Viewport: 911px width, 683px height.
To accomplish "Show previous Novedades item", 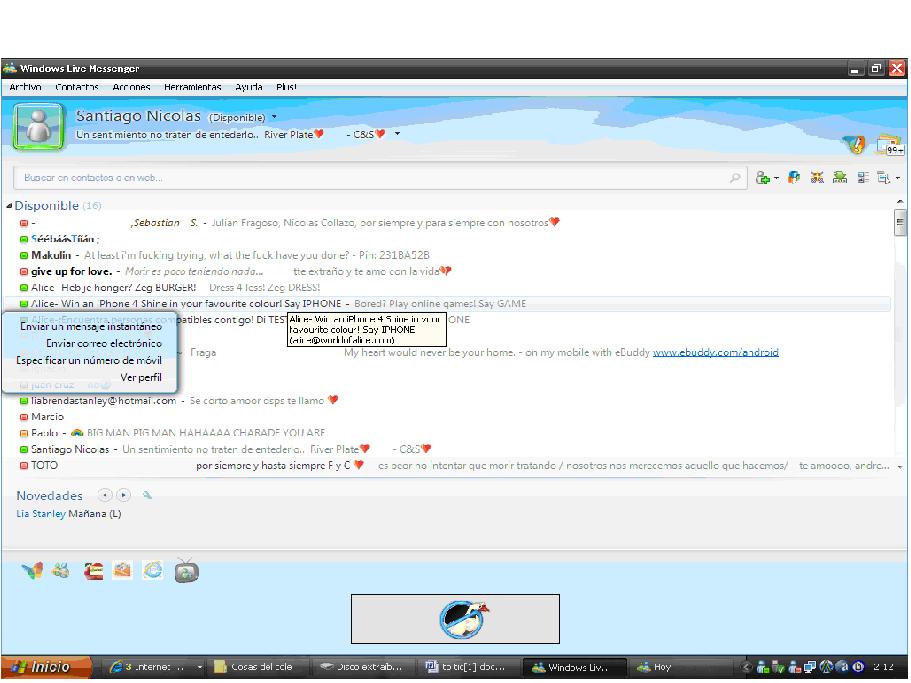I will pos(105,495).
